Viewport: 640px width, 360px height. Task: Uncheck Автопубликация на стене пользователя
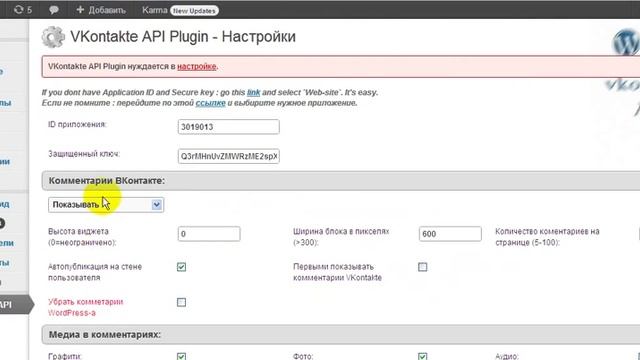point(182,267)
